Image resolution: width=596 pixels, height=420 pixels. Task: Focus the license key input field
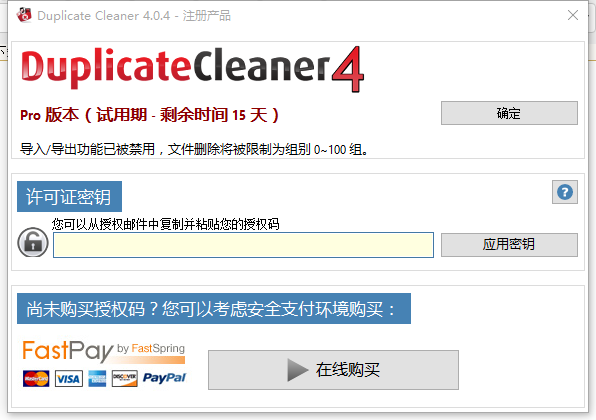[243, 245]
